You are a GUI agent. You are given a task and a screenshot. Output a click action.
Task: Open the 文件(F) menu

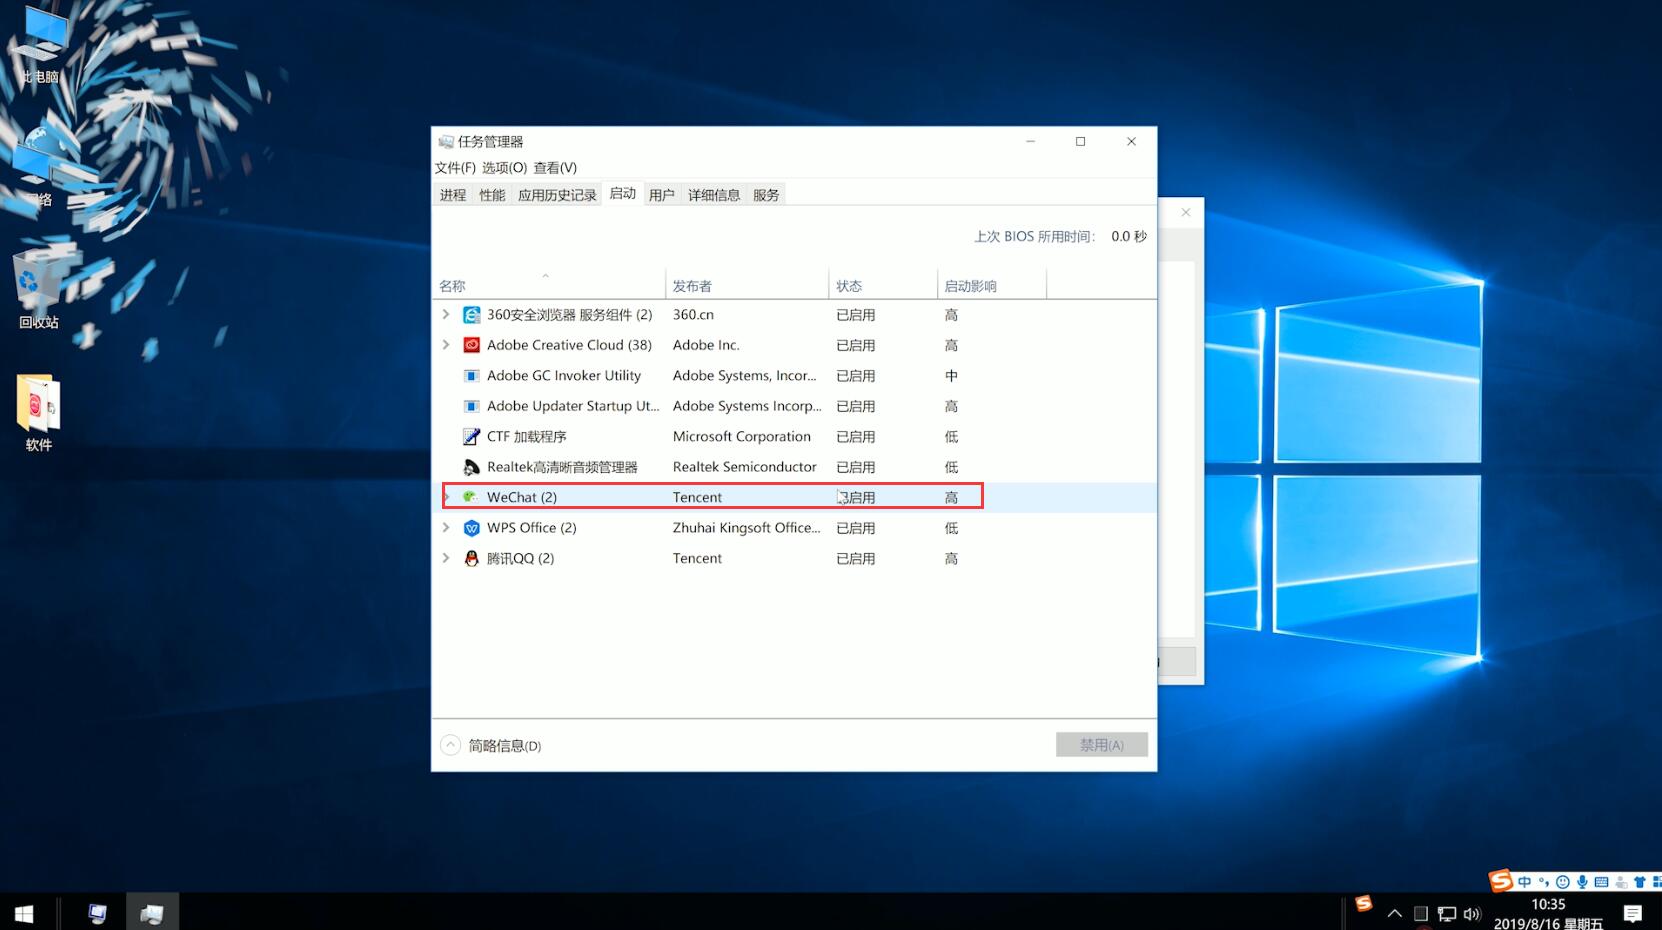point(455,168)
